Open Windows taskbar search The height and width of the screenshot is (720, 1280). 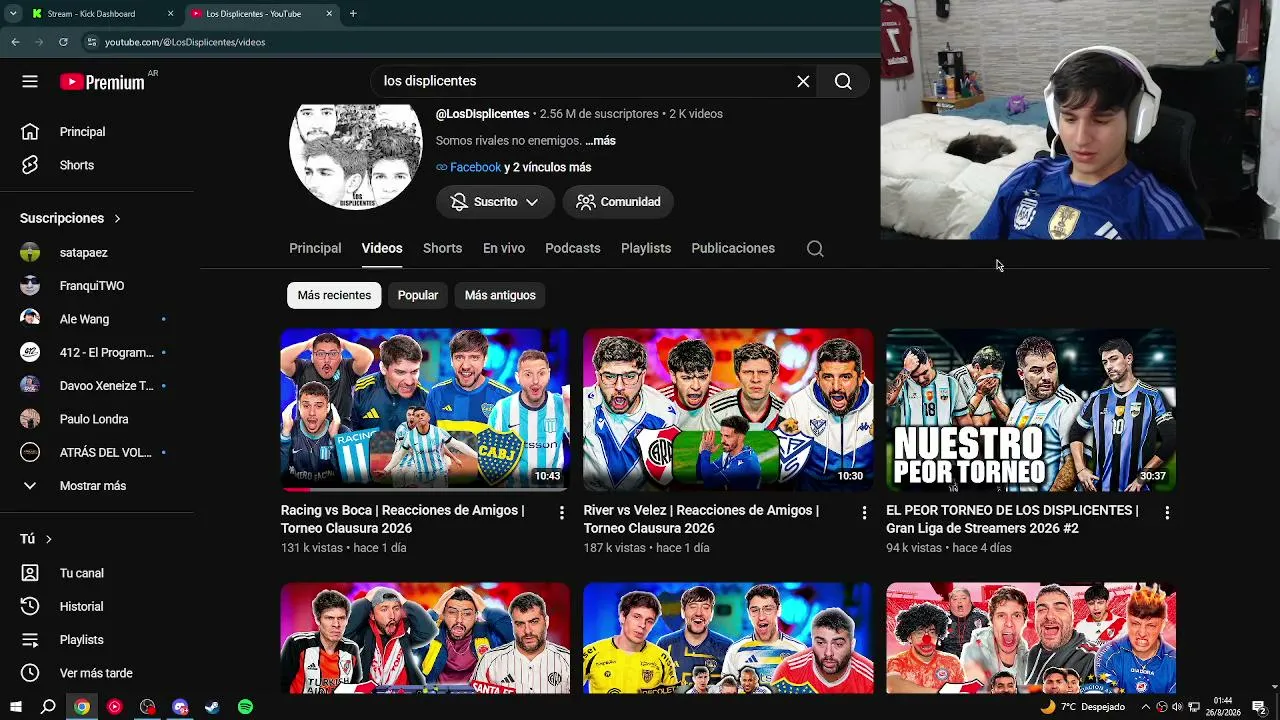(x=48, y=707)
